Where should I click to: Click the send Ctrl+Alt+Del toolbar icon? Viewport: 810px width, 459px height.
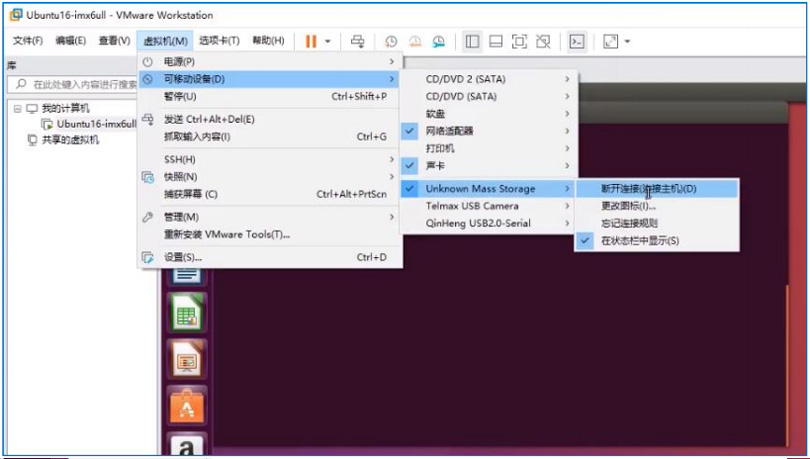click(x=357, y=41)
